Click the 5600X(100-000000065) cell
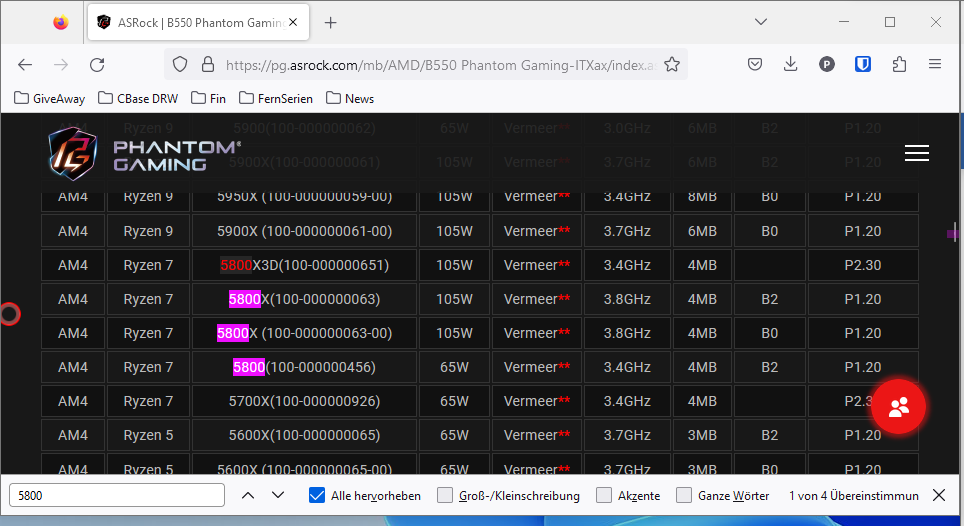 click(x=304, y=435)
